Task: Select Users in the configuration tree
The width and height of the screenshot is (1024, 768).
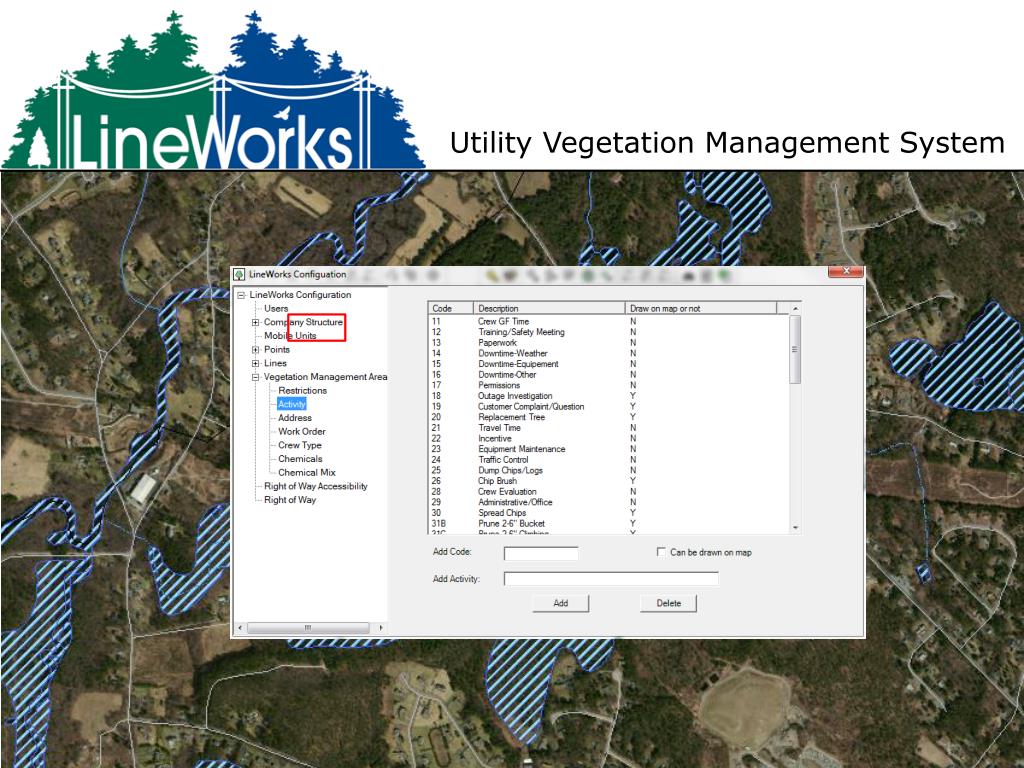Action: [x=276, y=308]
